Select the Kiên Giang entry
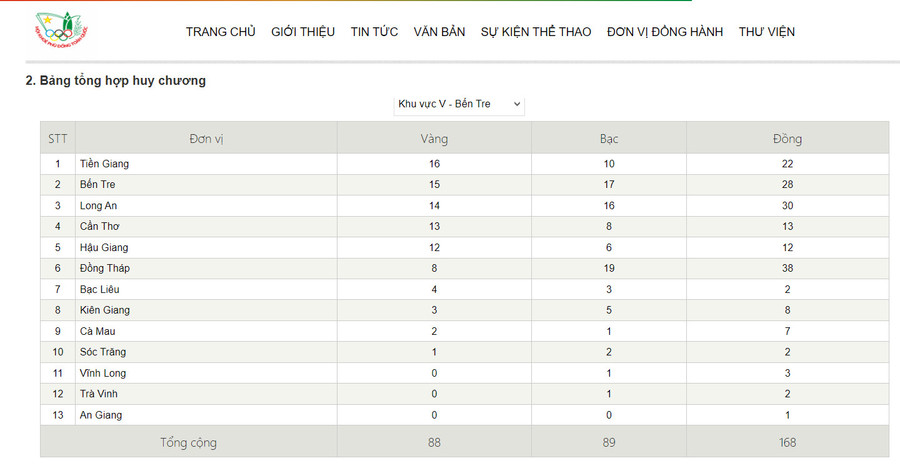This screenshot has width=900, height=469. coord(105,310)
